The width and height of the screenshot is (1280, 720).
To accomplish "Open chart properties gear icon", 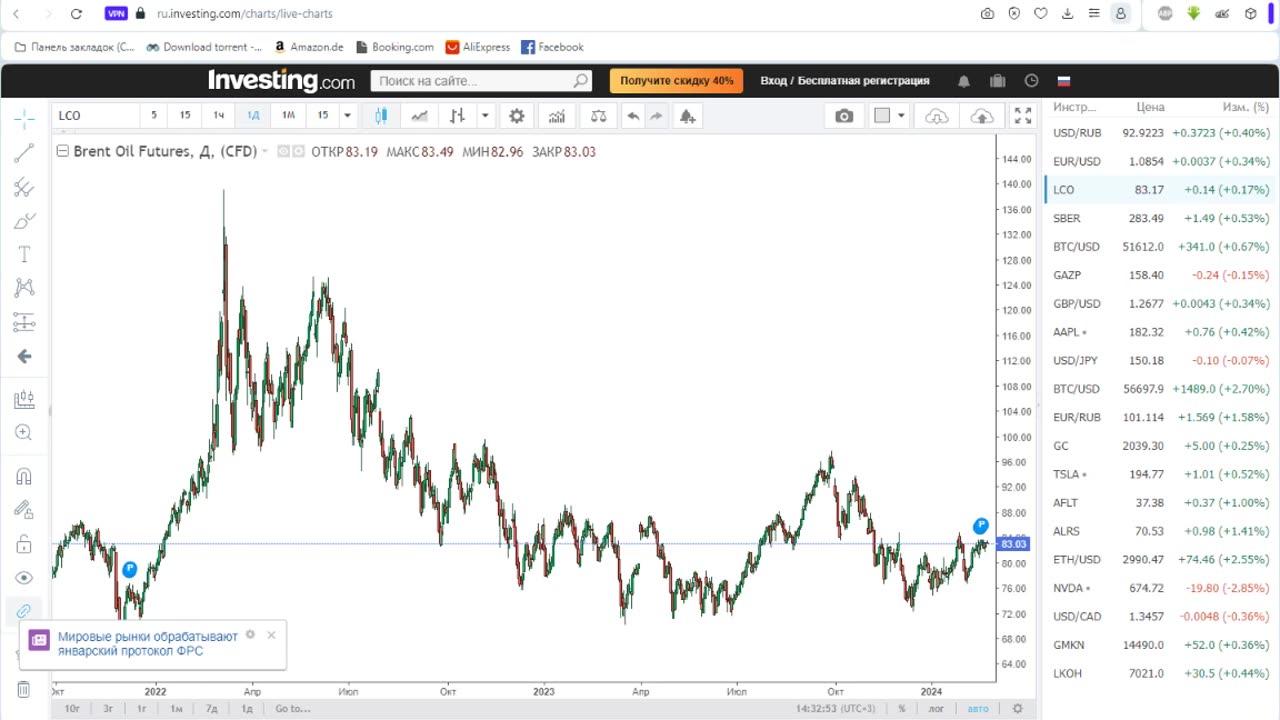I will pos(517,116).
